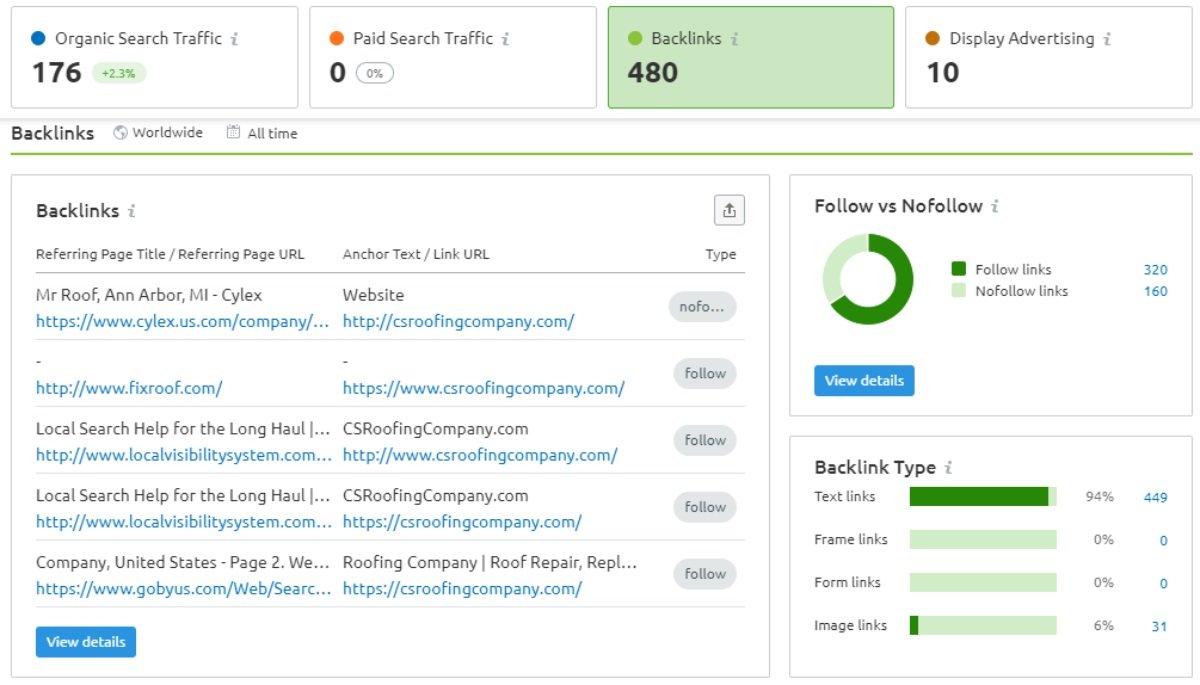Viewport: 1200px width, 685px height.
Task: Click the export icon in Backlinks panel
Action: (x=729, y=210)
